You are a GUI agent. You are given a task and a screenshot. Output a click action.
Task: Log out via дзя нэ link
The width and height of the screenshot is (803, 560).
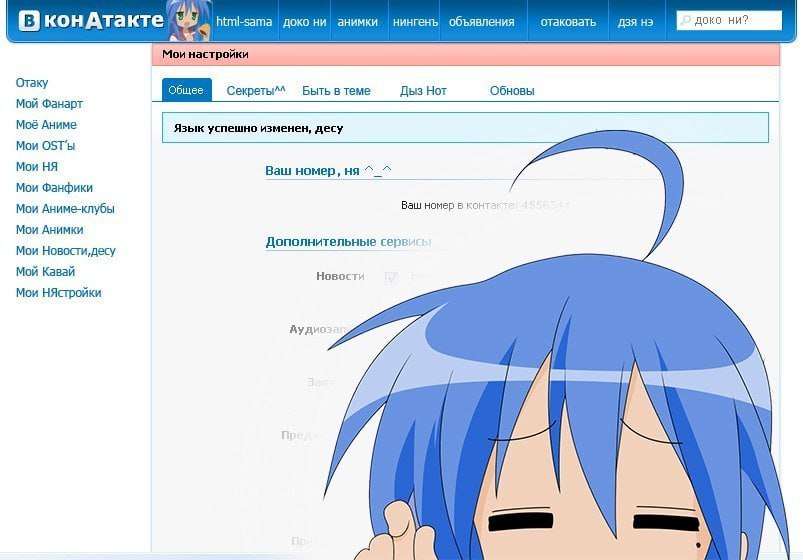click(x=635, y=22)
